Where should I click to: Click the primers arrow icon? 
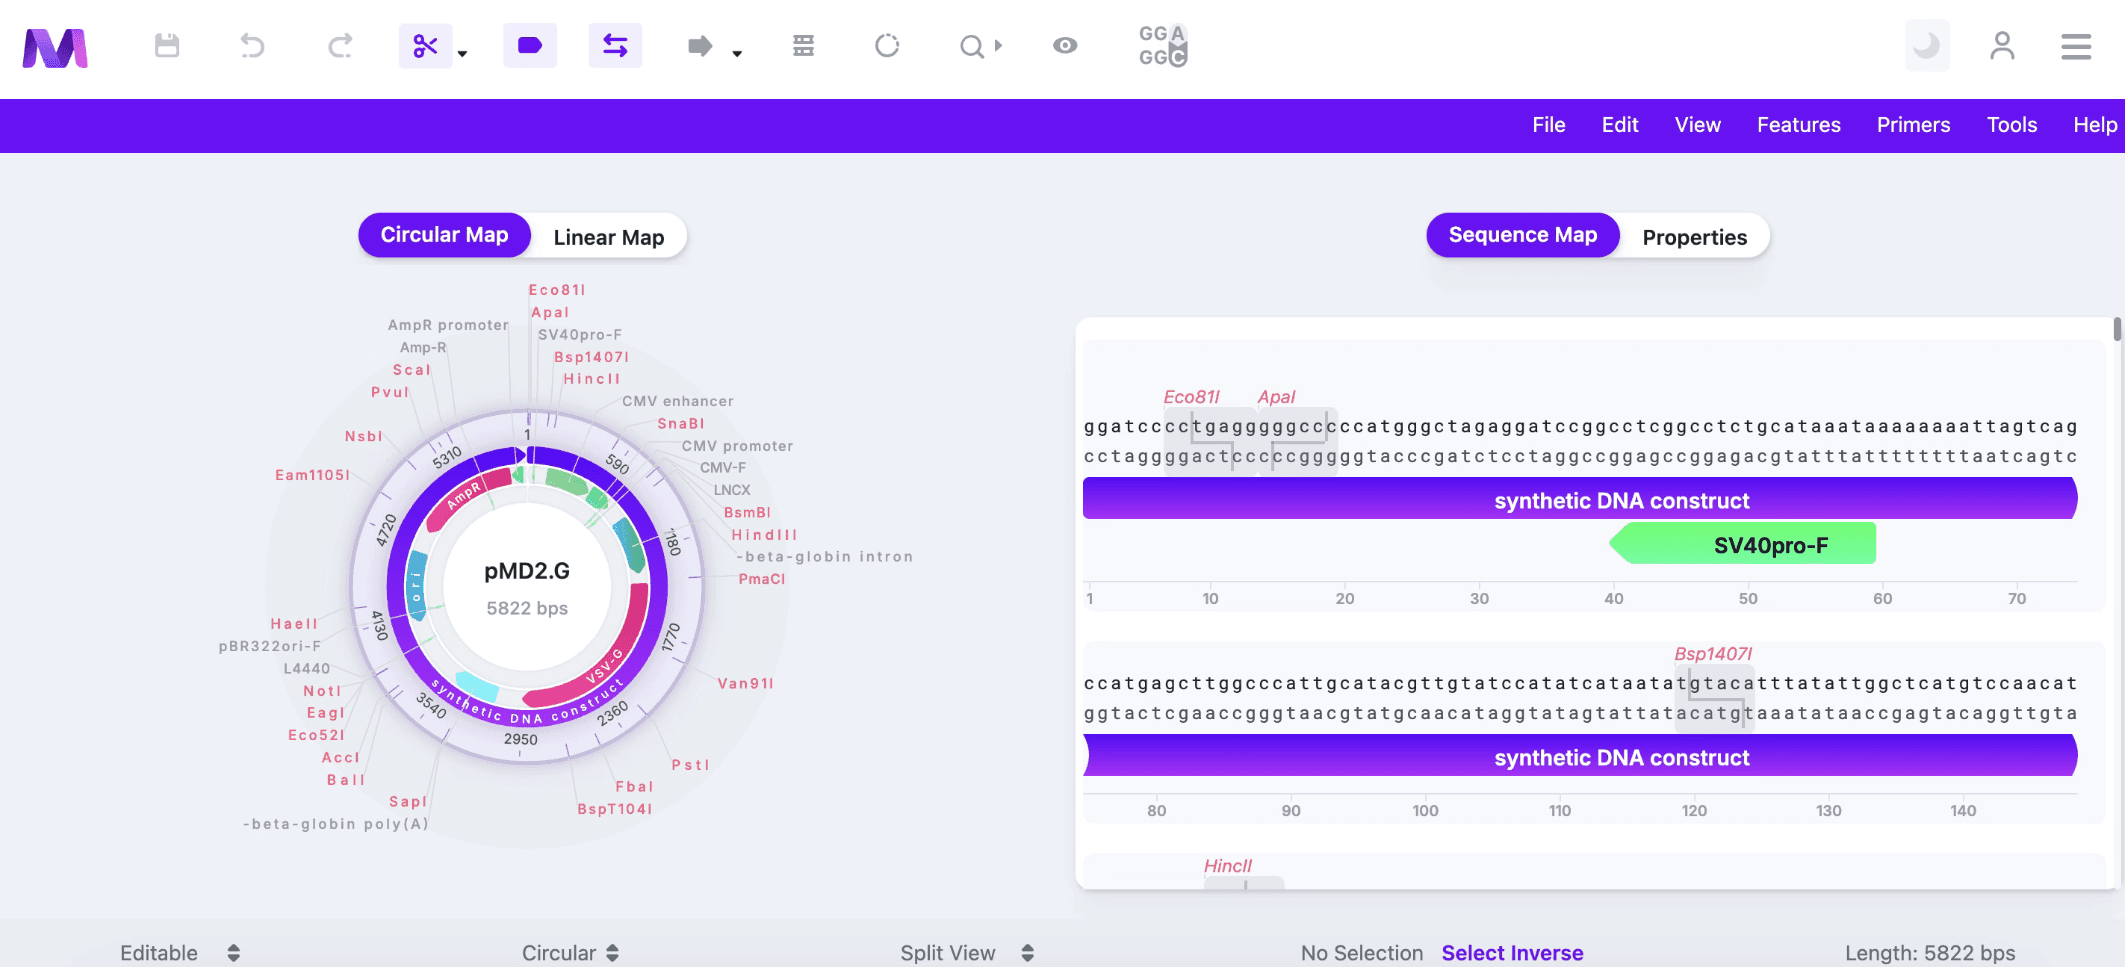click(700, 46)
